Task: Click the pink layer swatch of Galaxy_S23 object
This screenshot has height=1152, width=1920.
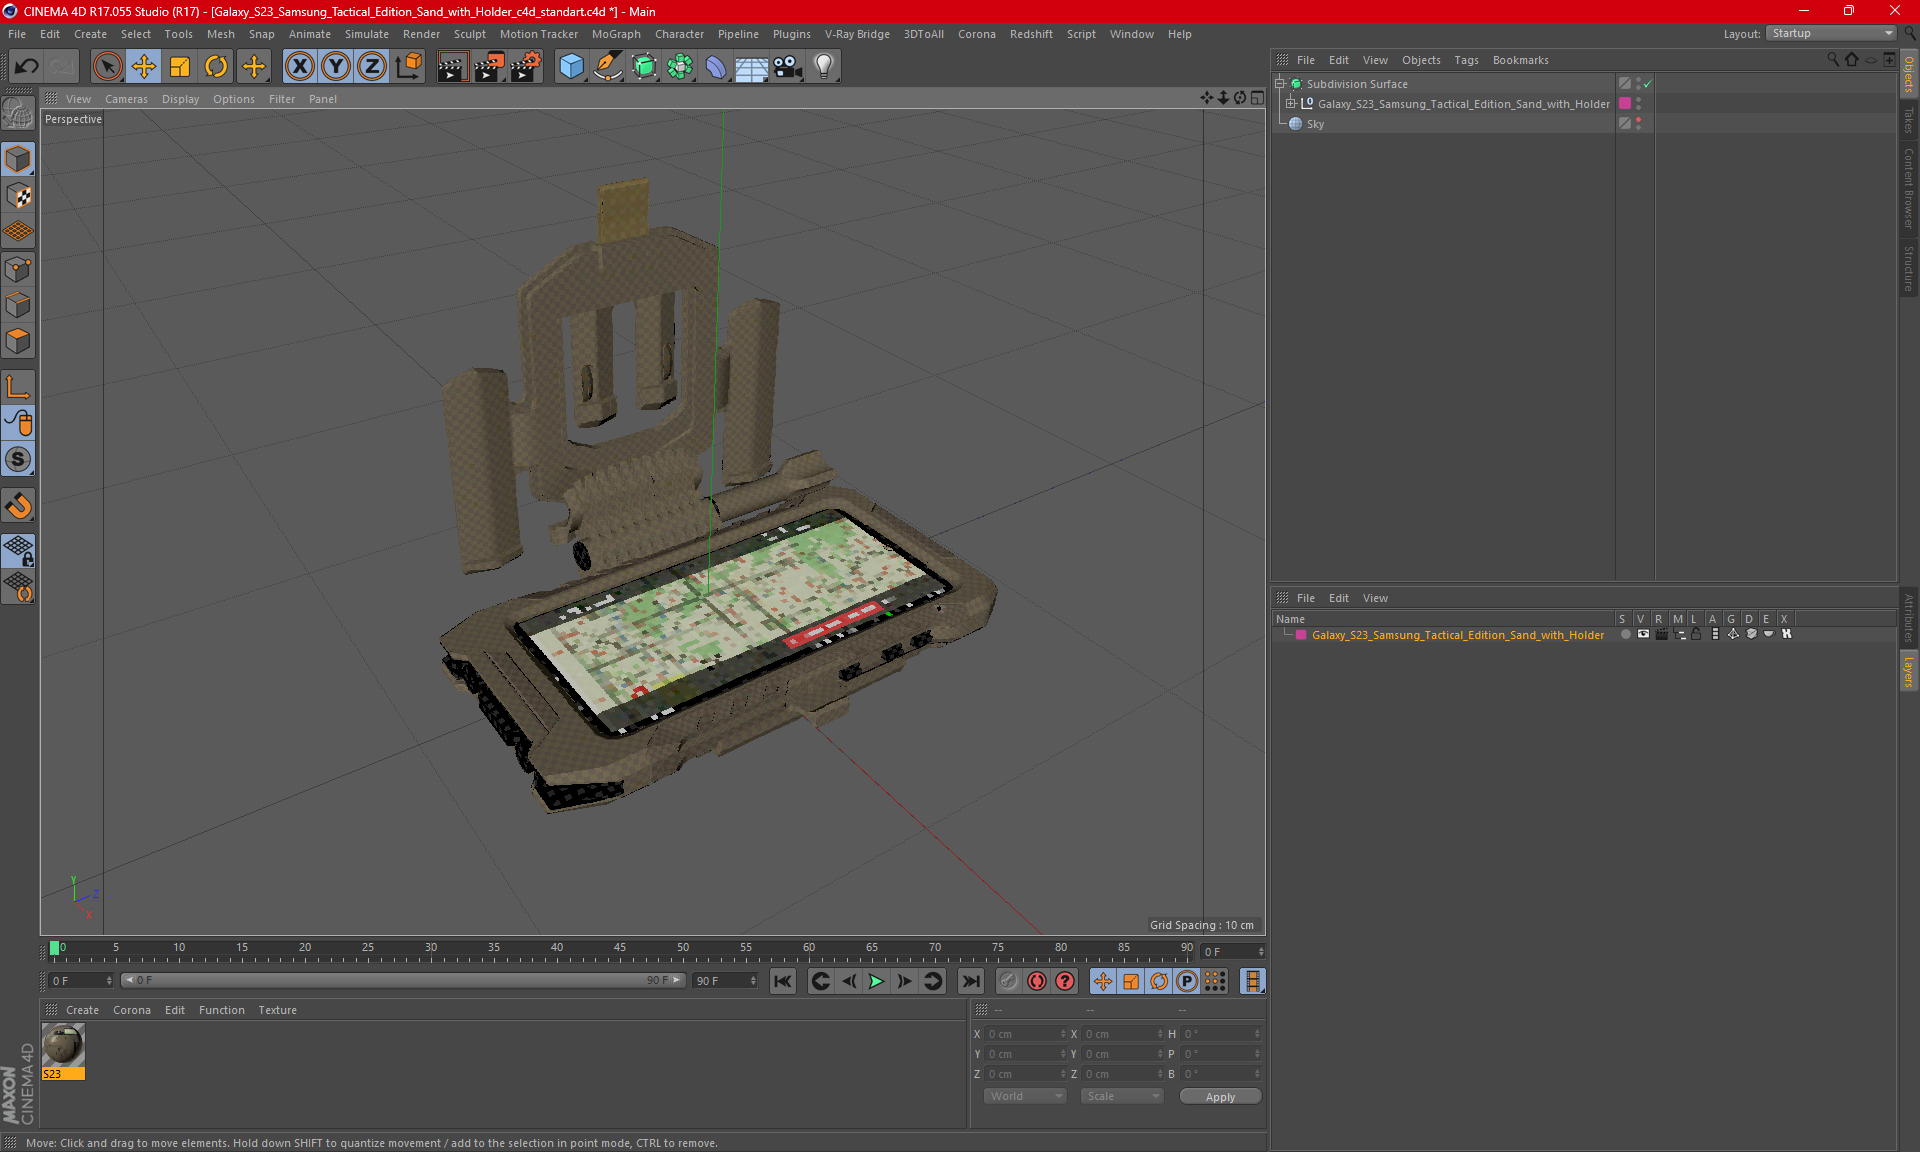Action: 1625,104
